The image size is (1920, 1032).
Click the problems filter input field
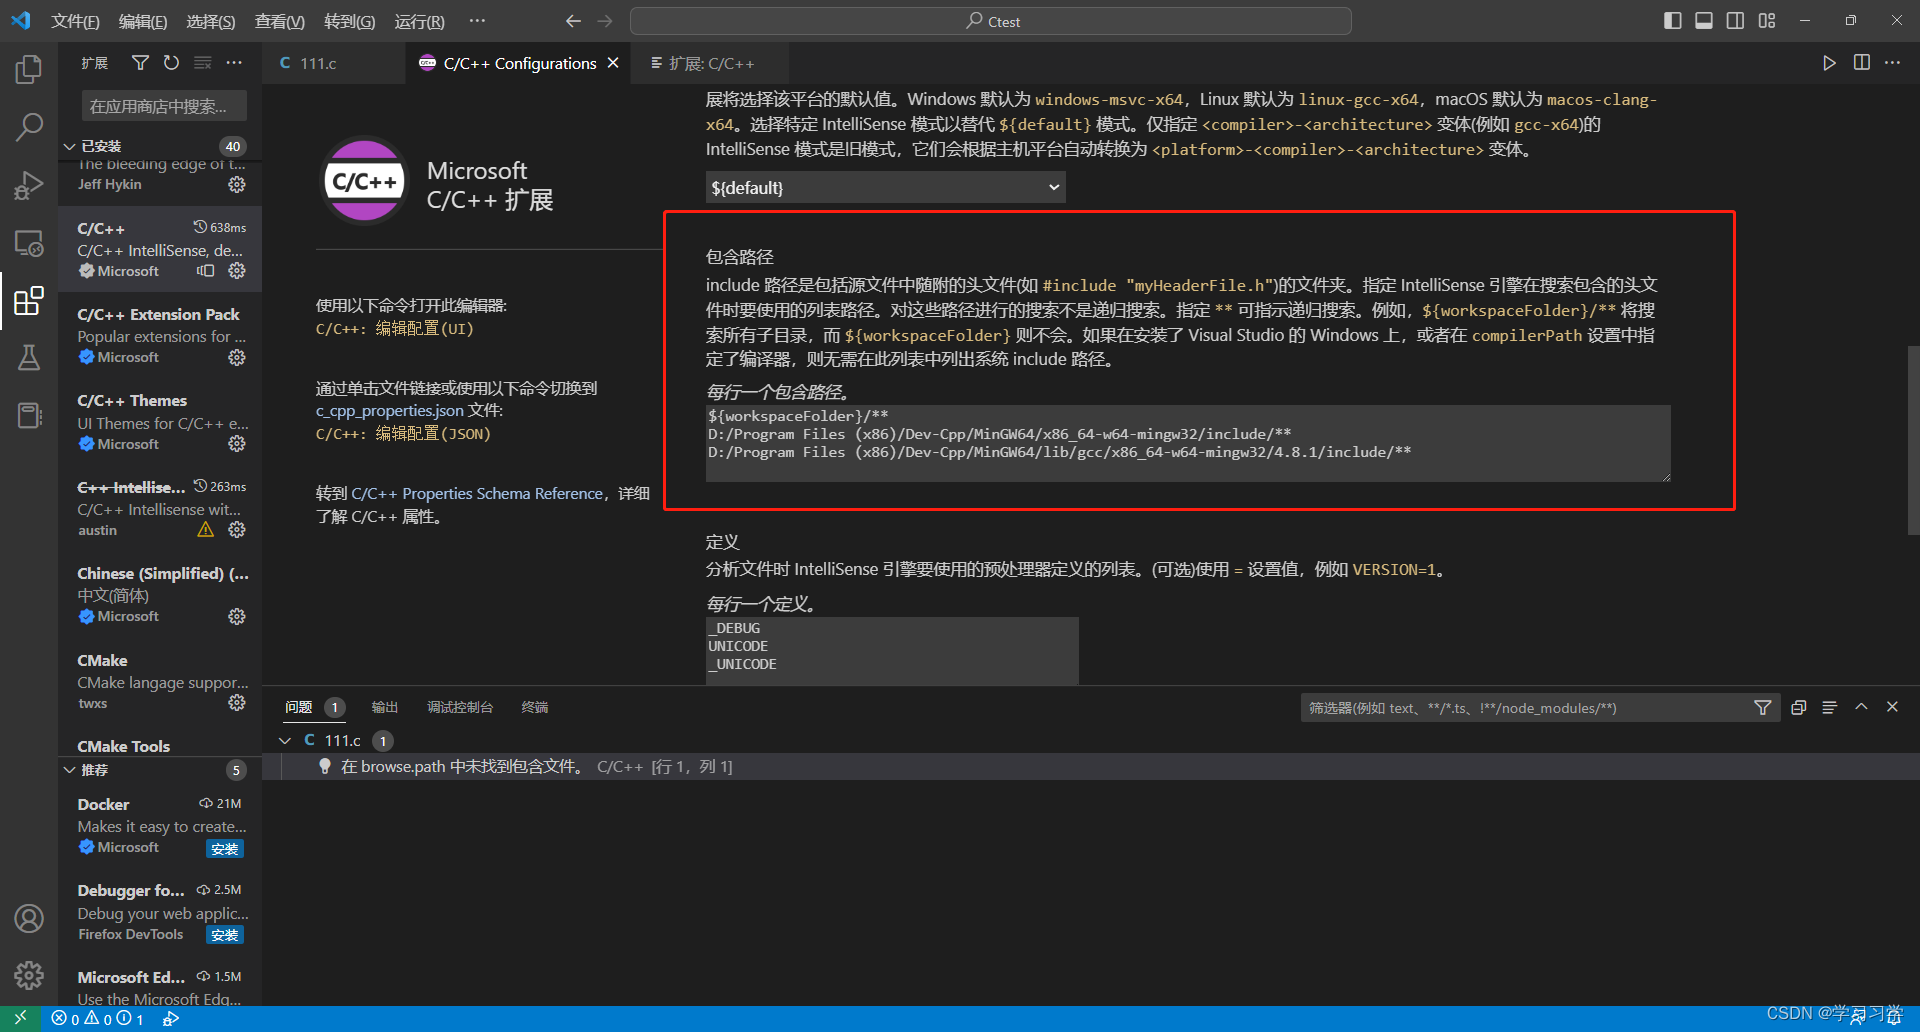click(x=1525, y=708)
